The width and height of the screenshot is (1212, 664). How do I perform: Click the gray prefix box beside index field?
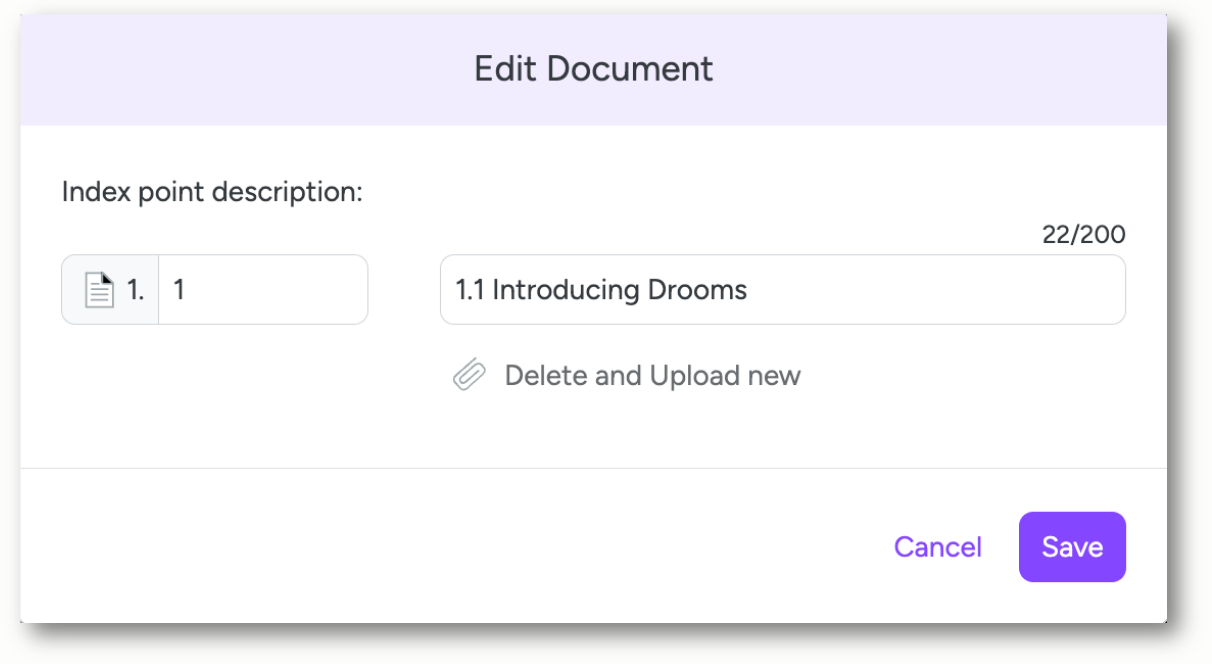110,290
